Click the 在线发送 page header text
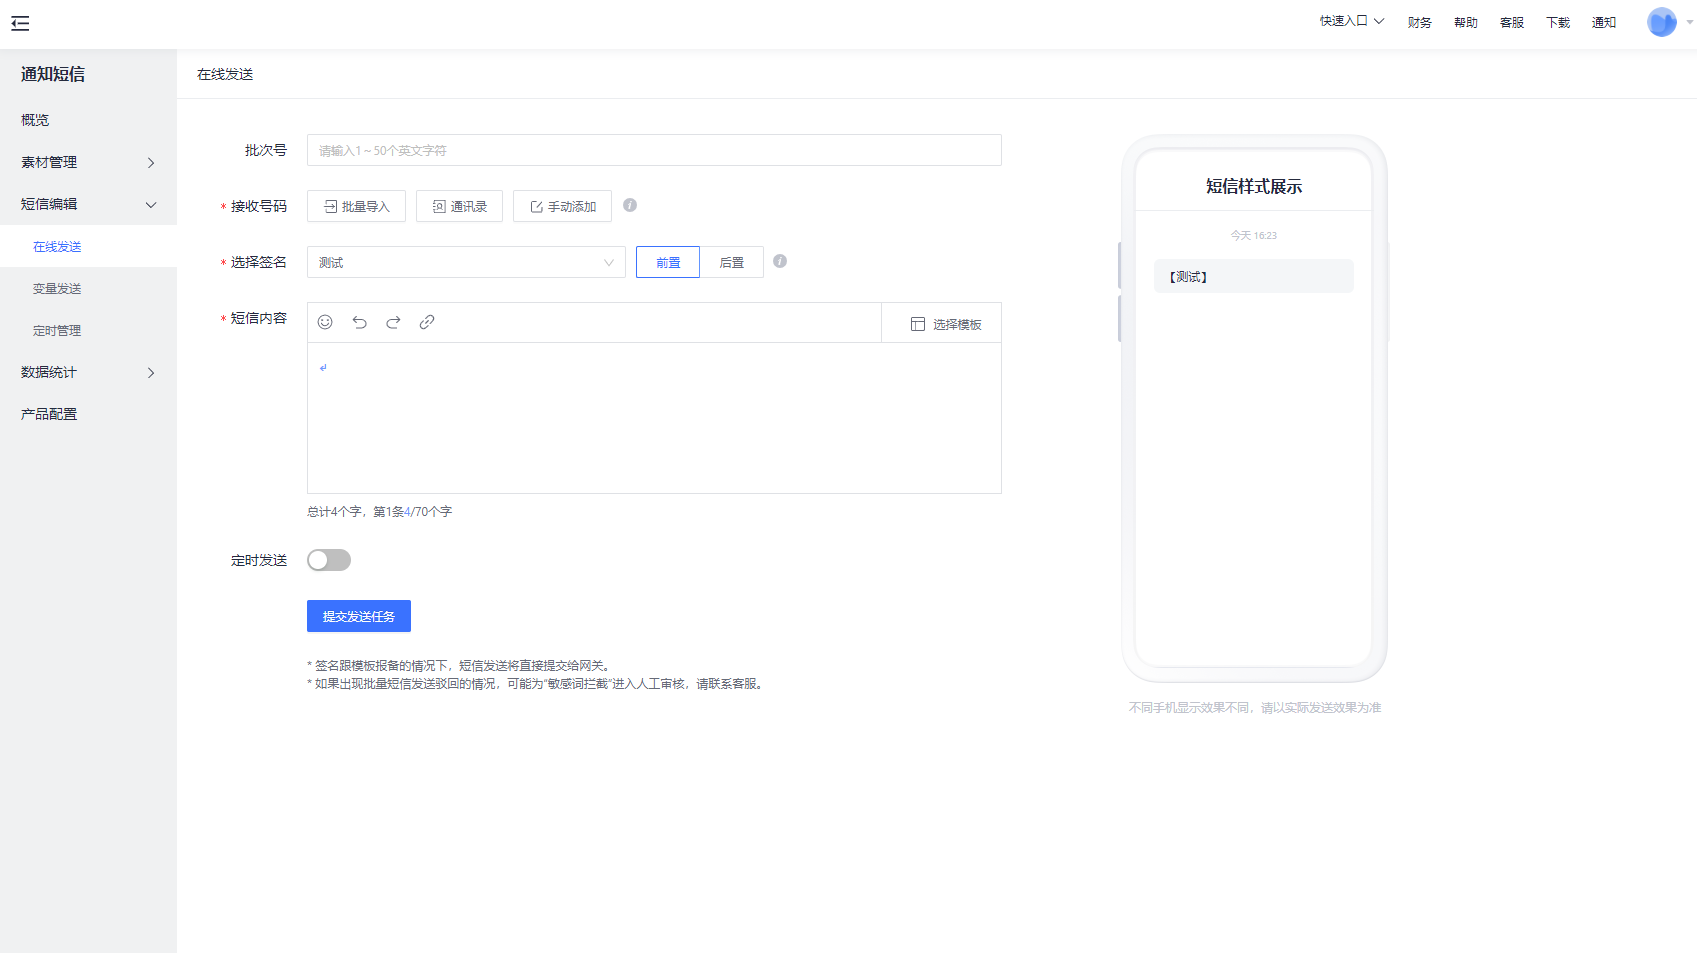This screenshot has height=953, width=1697. [x=225, y=74]
